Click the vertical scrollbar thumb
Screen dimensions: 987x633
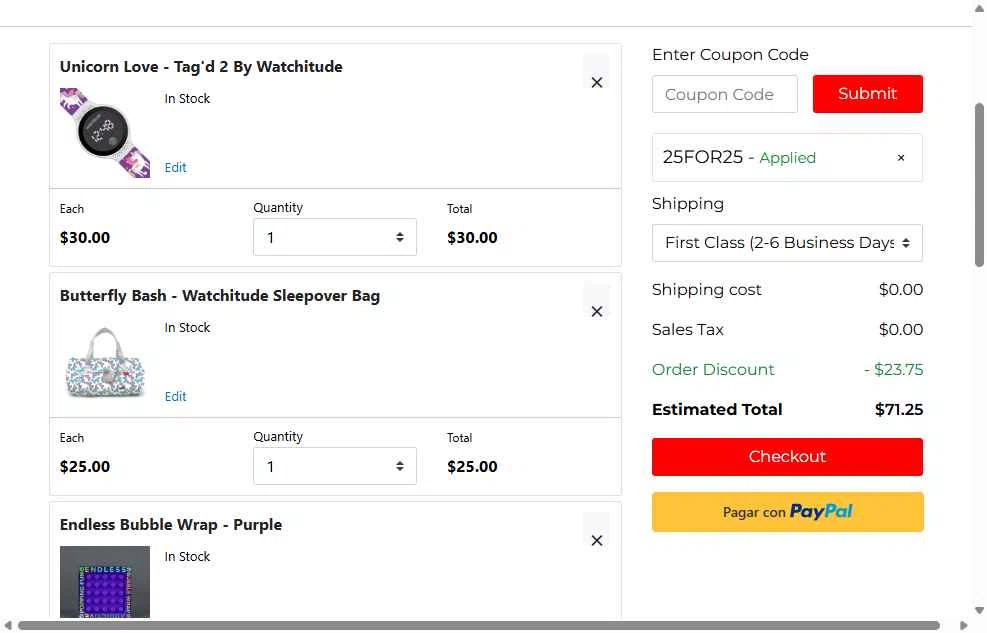pos(979,185)
